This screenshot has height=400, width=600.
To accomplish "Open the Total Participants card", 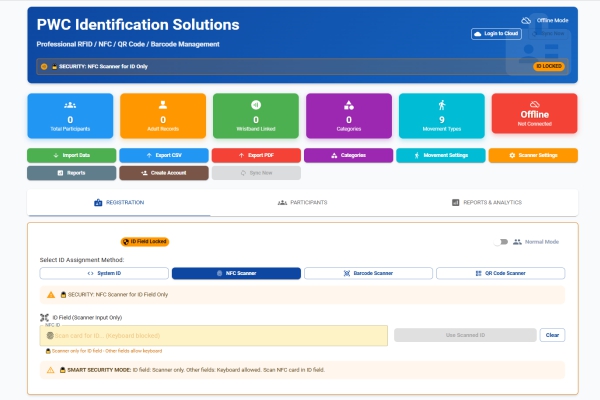I will point(70,116).
